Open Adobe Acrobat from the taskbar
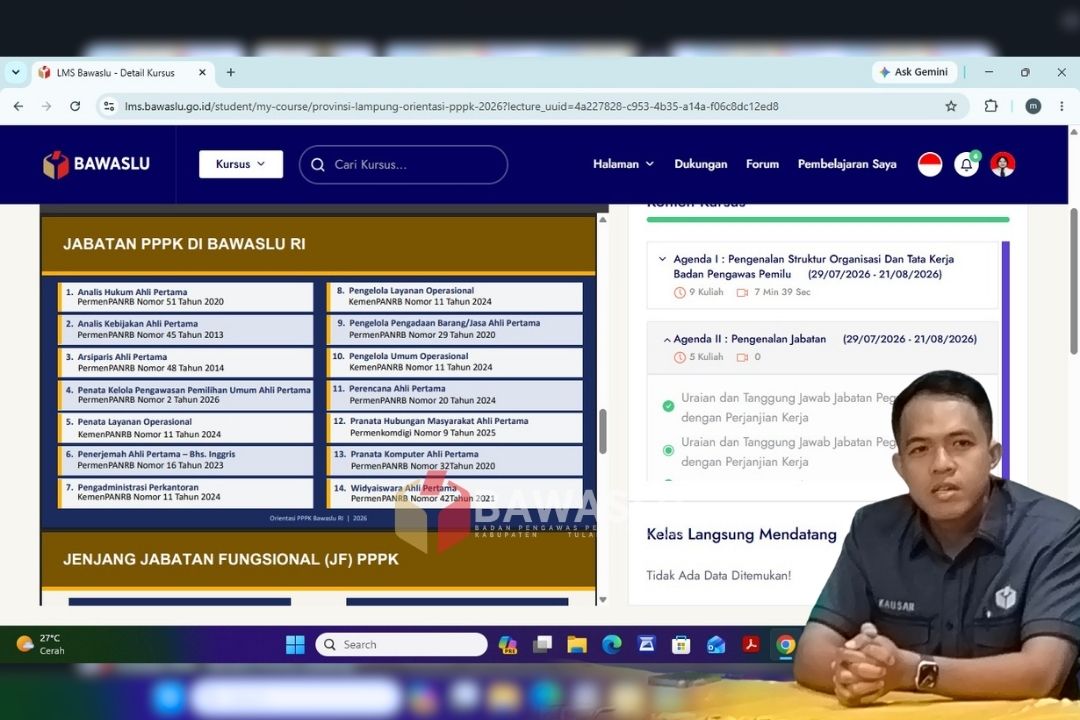Screen dimensions: 1080x720 [751, 644]
